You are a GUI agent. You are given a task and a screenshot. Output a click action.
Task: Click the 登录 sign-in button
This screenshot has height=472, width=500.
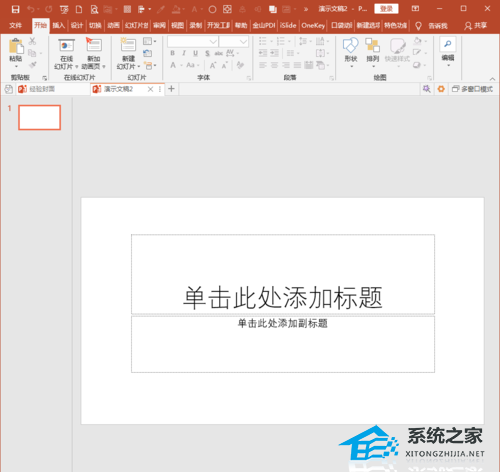[x=386, y=9]
